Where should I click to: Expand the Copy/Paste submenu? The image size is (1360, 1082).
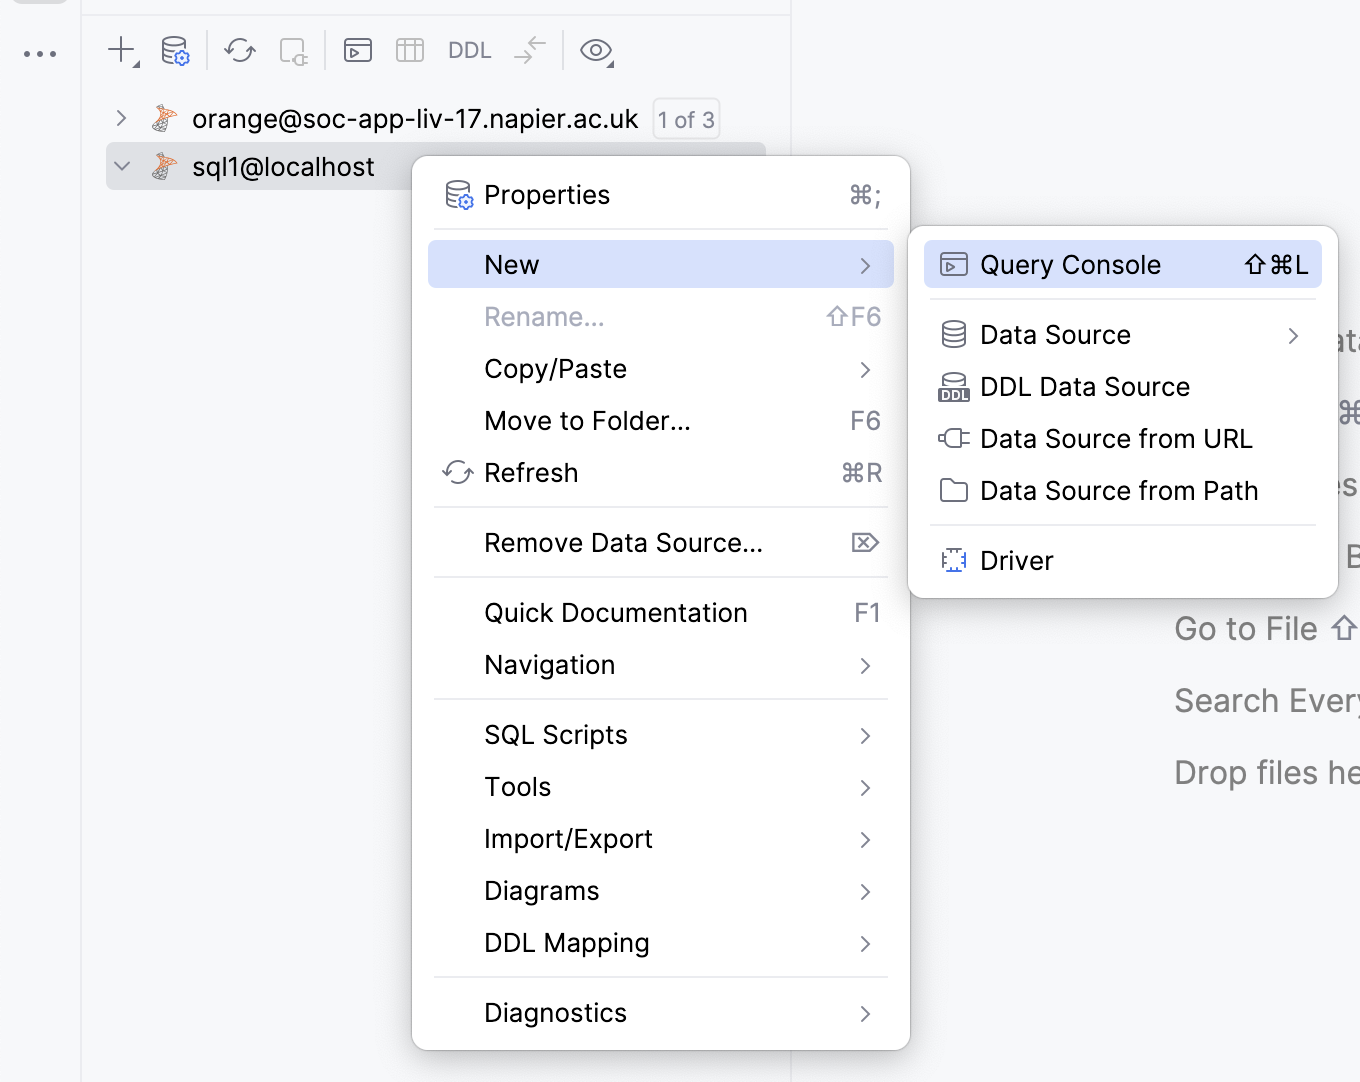[x=661, y=369]
